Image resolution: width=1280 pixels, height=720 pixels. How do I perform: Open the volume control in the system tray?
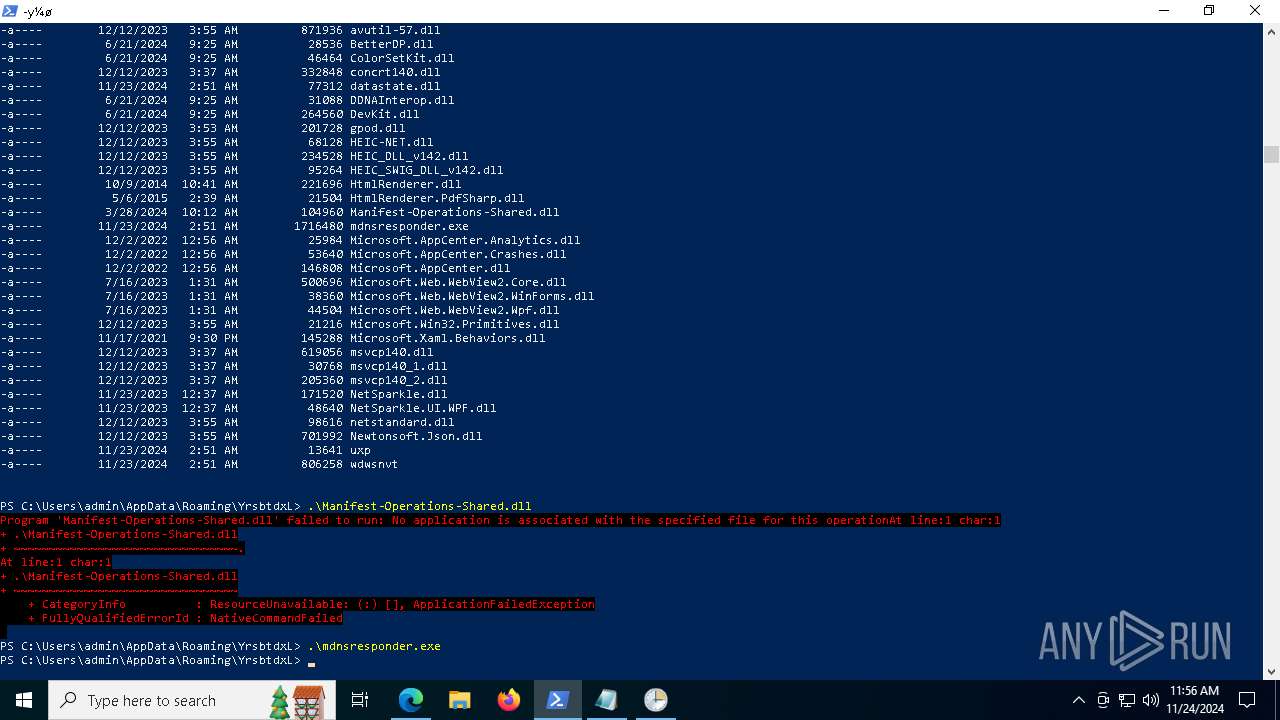click(x=1150, y=700)
